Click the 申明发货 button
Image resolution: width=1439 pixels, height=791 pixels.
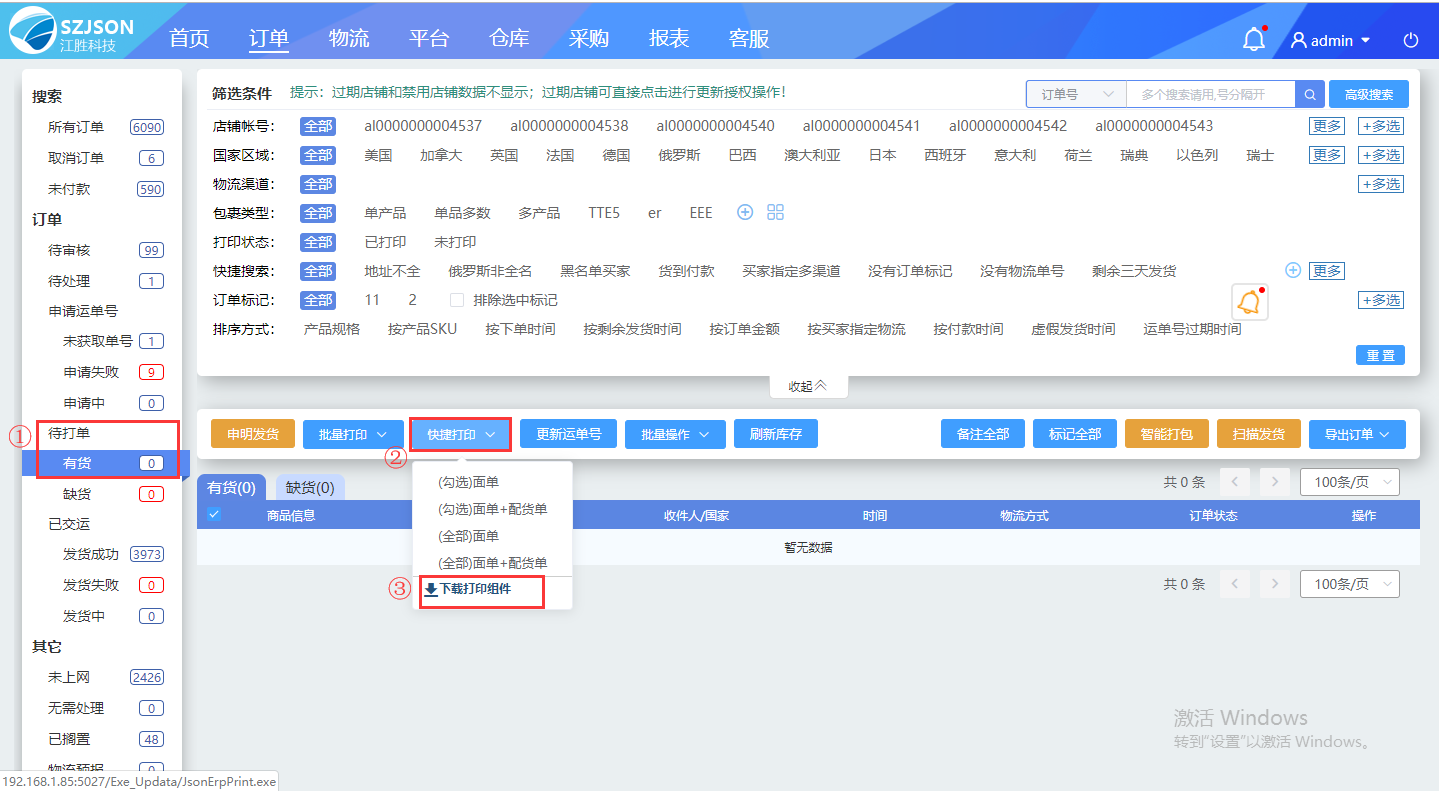[x=253, y=434]
